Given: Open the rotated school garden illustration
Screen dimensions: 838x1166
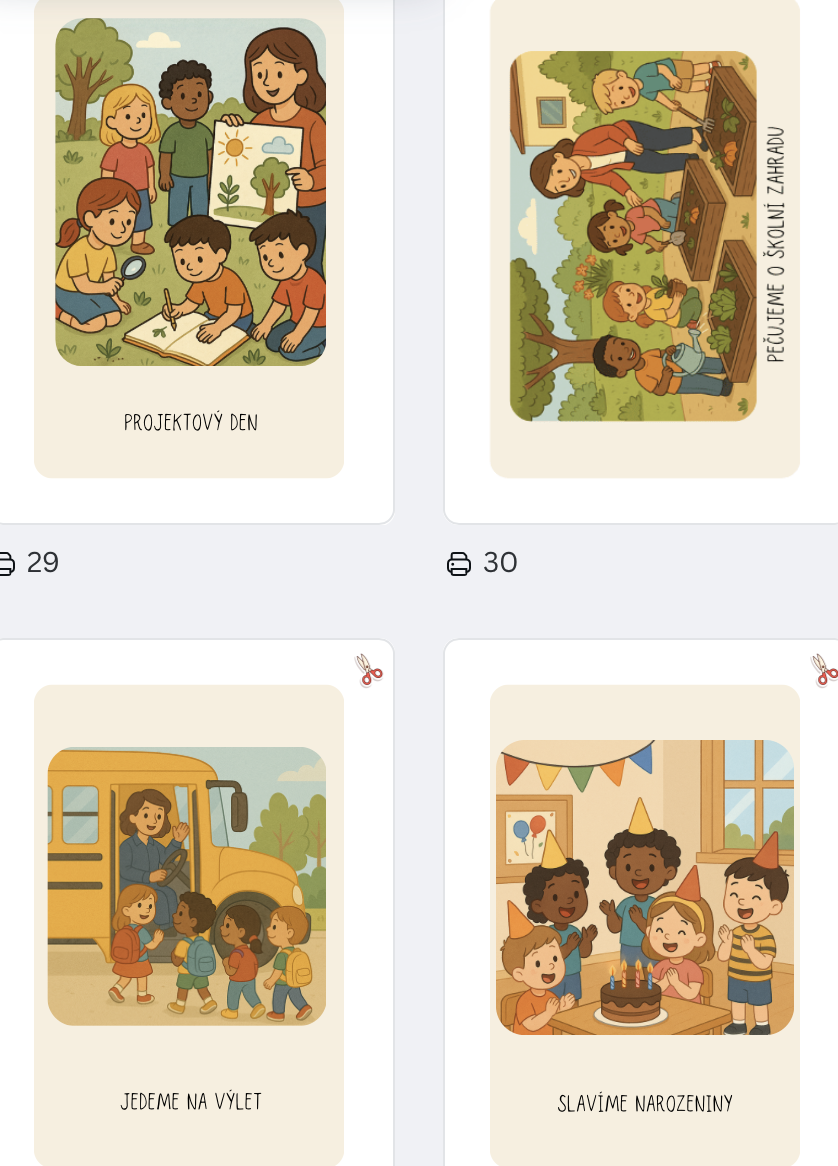Looking at the screenshot, I should 633,236.
